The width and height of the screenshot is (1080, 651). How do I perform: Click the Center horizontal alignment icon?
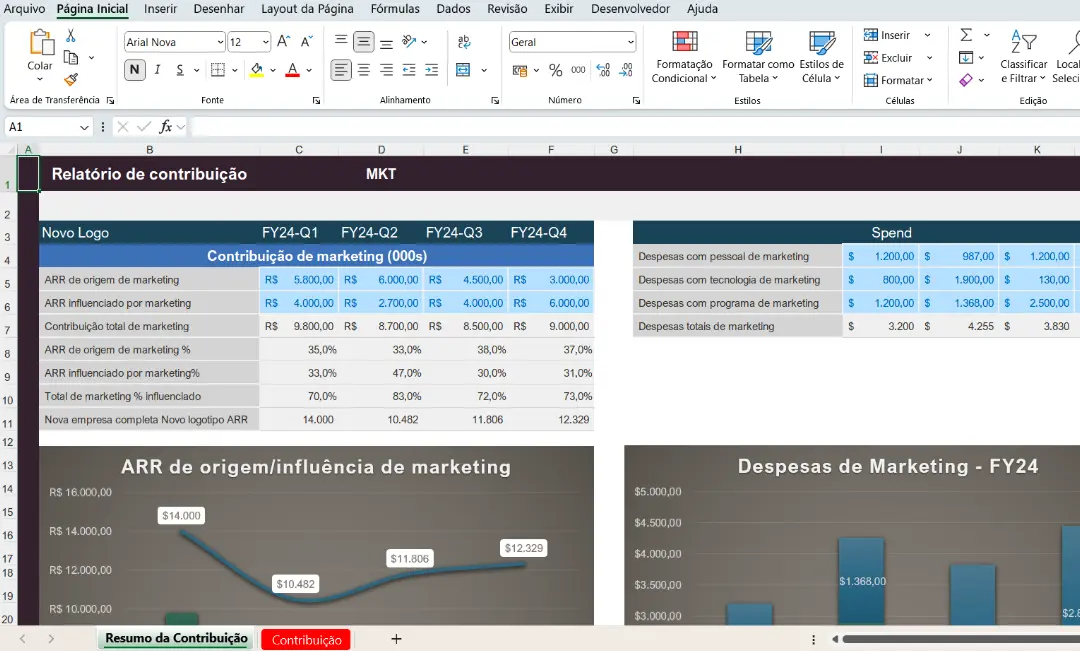364,70
